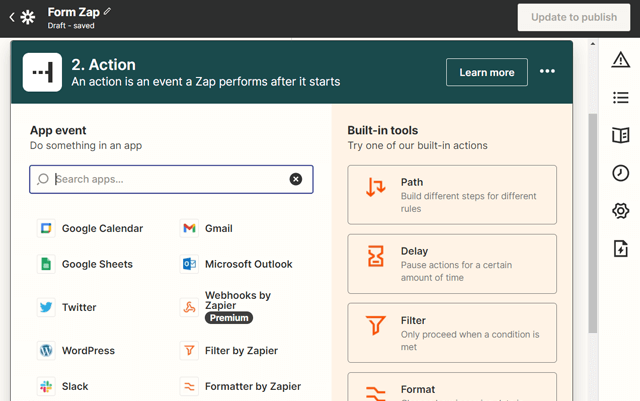Select the Path built-in tool card
The image size is (640, 401).
coord(452,195)
